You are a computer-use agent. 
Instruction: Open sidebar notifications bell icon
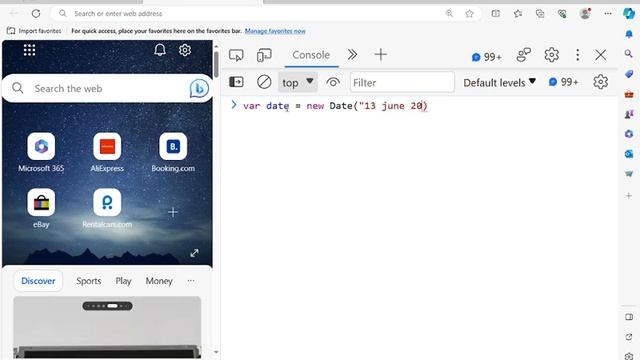point(629,34)
